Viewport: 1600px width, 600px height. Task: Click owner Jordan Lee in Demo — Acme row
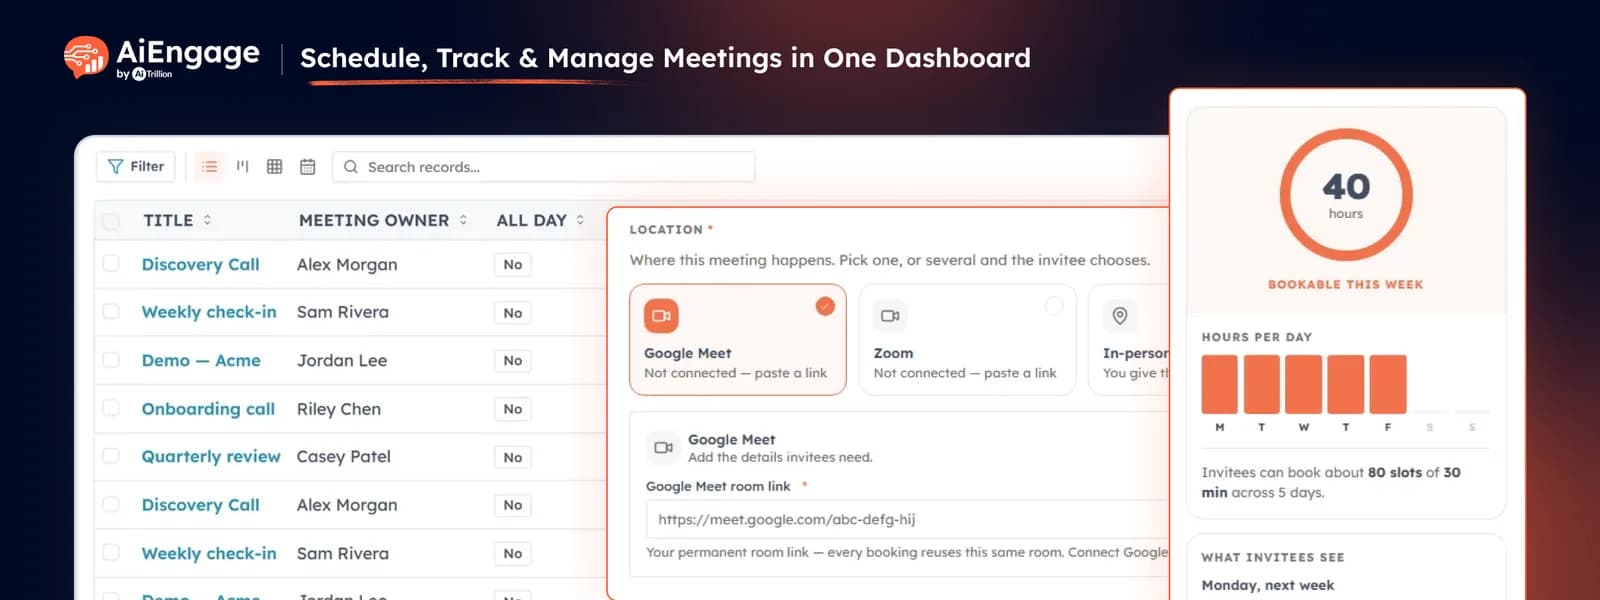coord(342,360)
